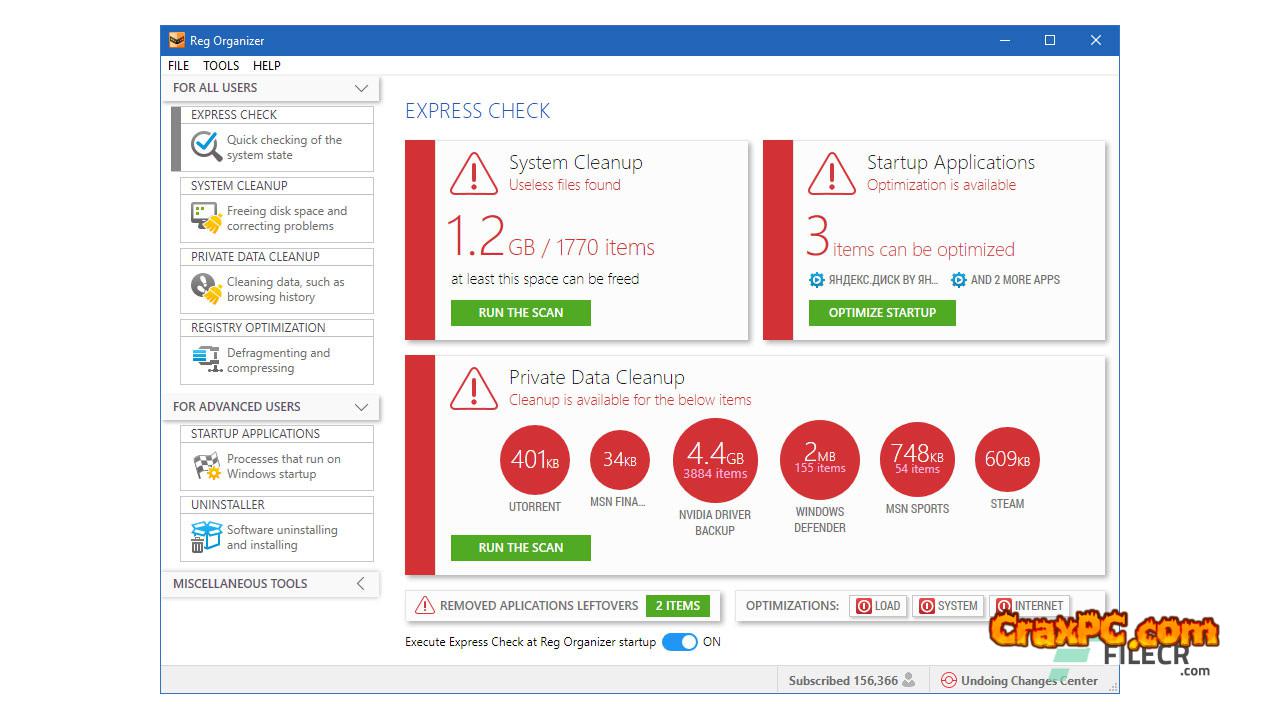Click the Private Data Cleanup sidebar icon
Screen dimensions: 1280x720
pos(206,289)
